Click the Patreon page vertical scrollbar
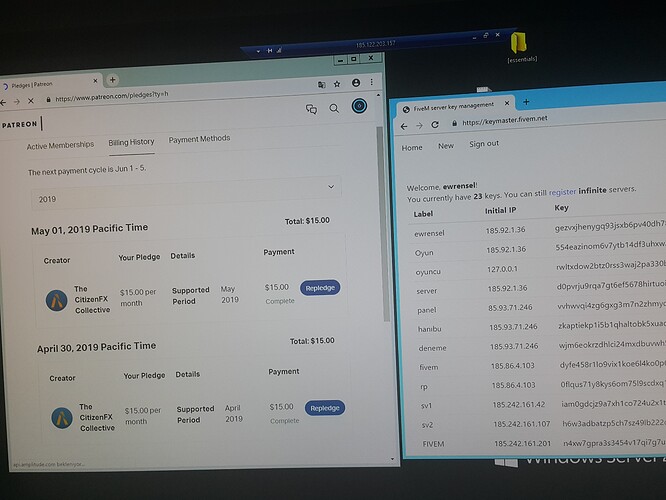 [x=381, y=224]
